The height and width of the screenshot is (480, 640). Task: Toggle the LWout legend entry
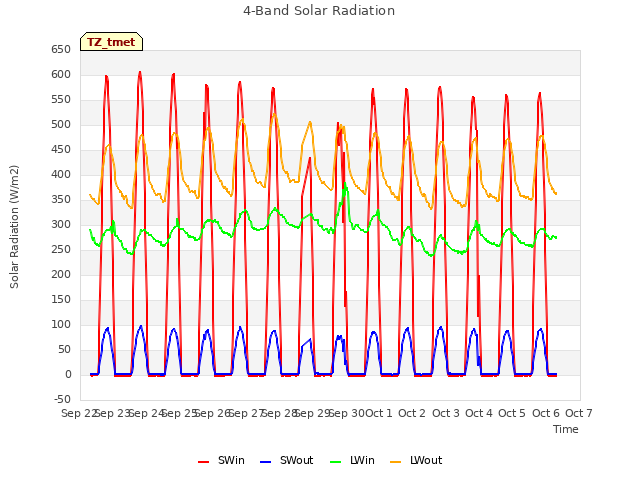416,460
